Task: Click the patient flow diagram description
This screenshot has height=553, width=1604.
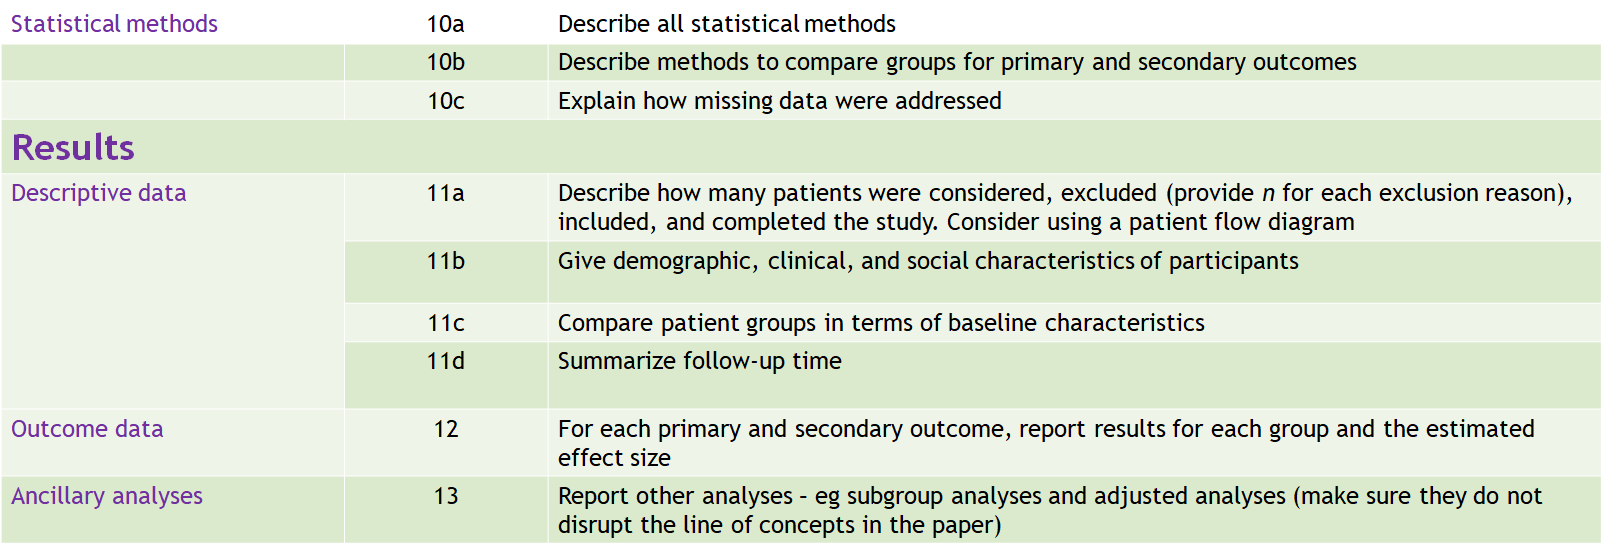Action: pos(1064,207)
